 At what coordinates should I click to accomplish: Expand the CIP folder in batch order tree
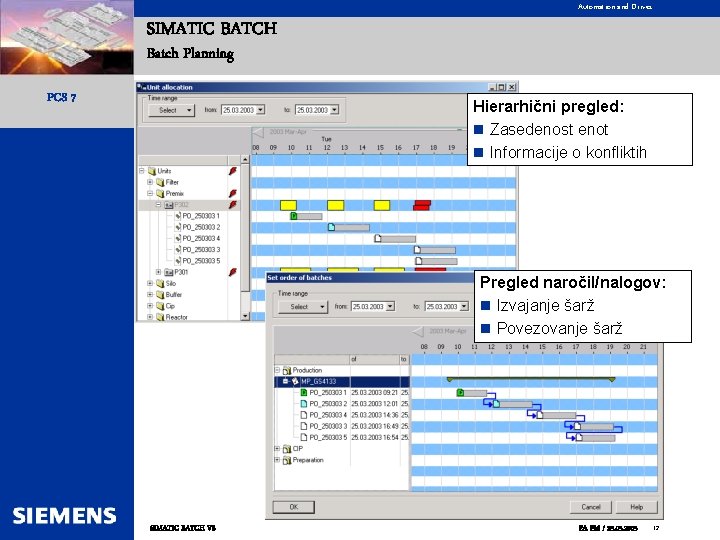point(277,448)
